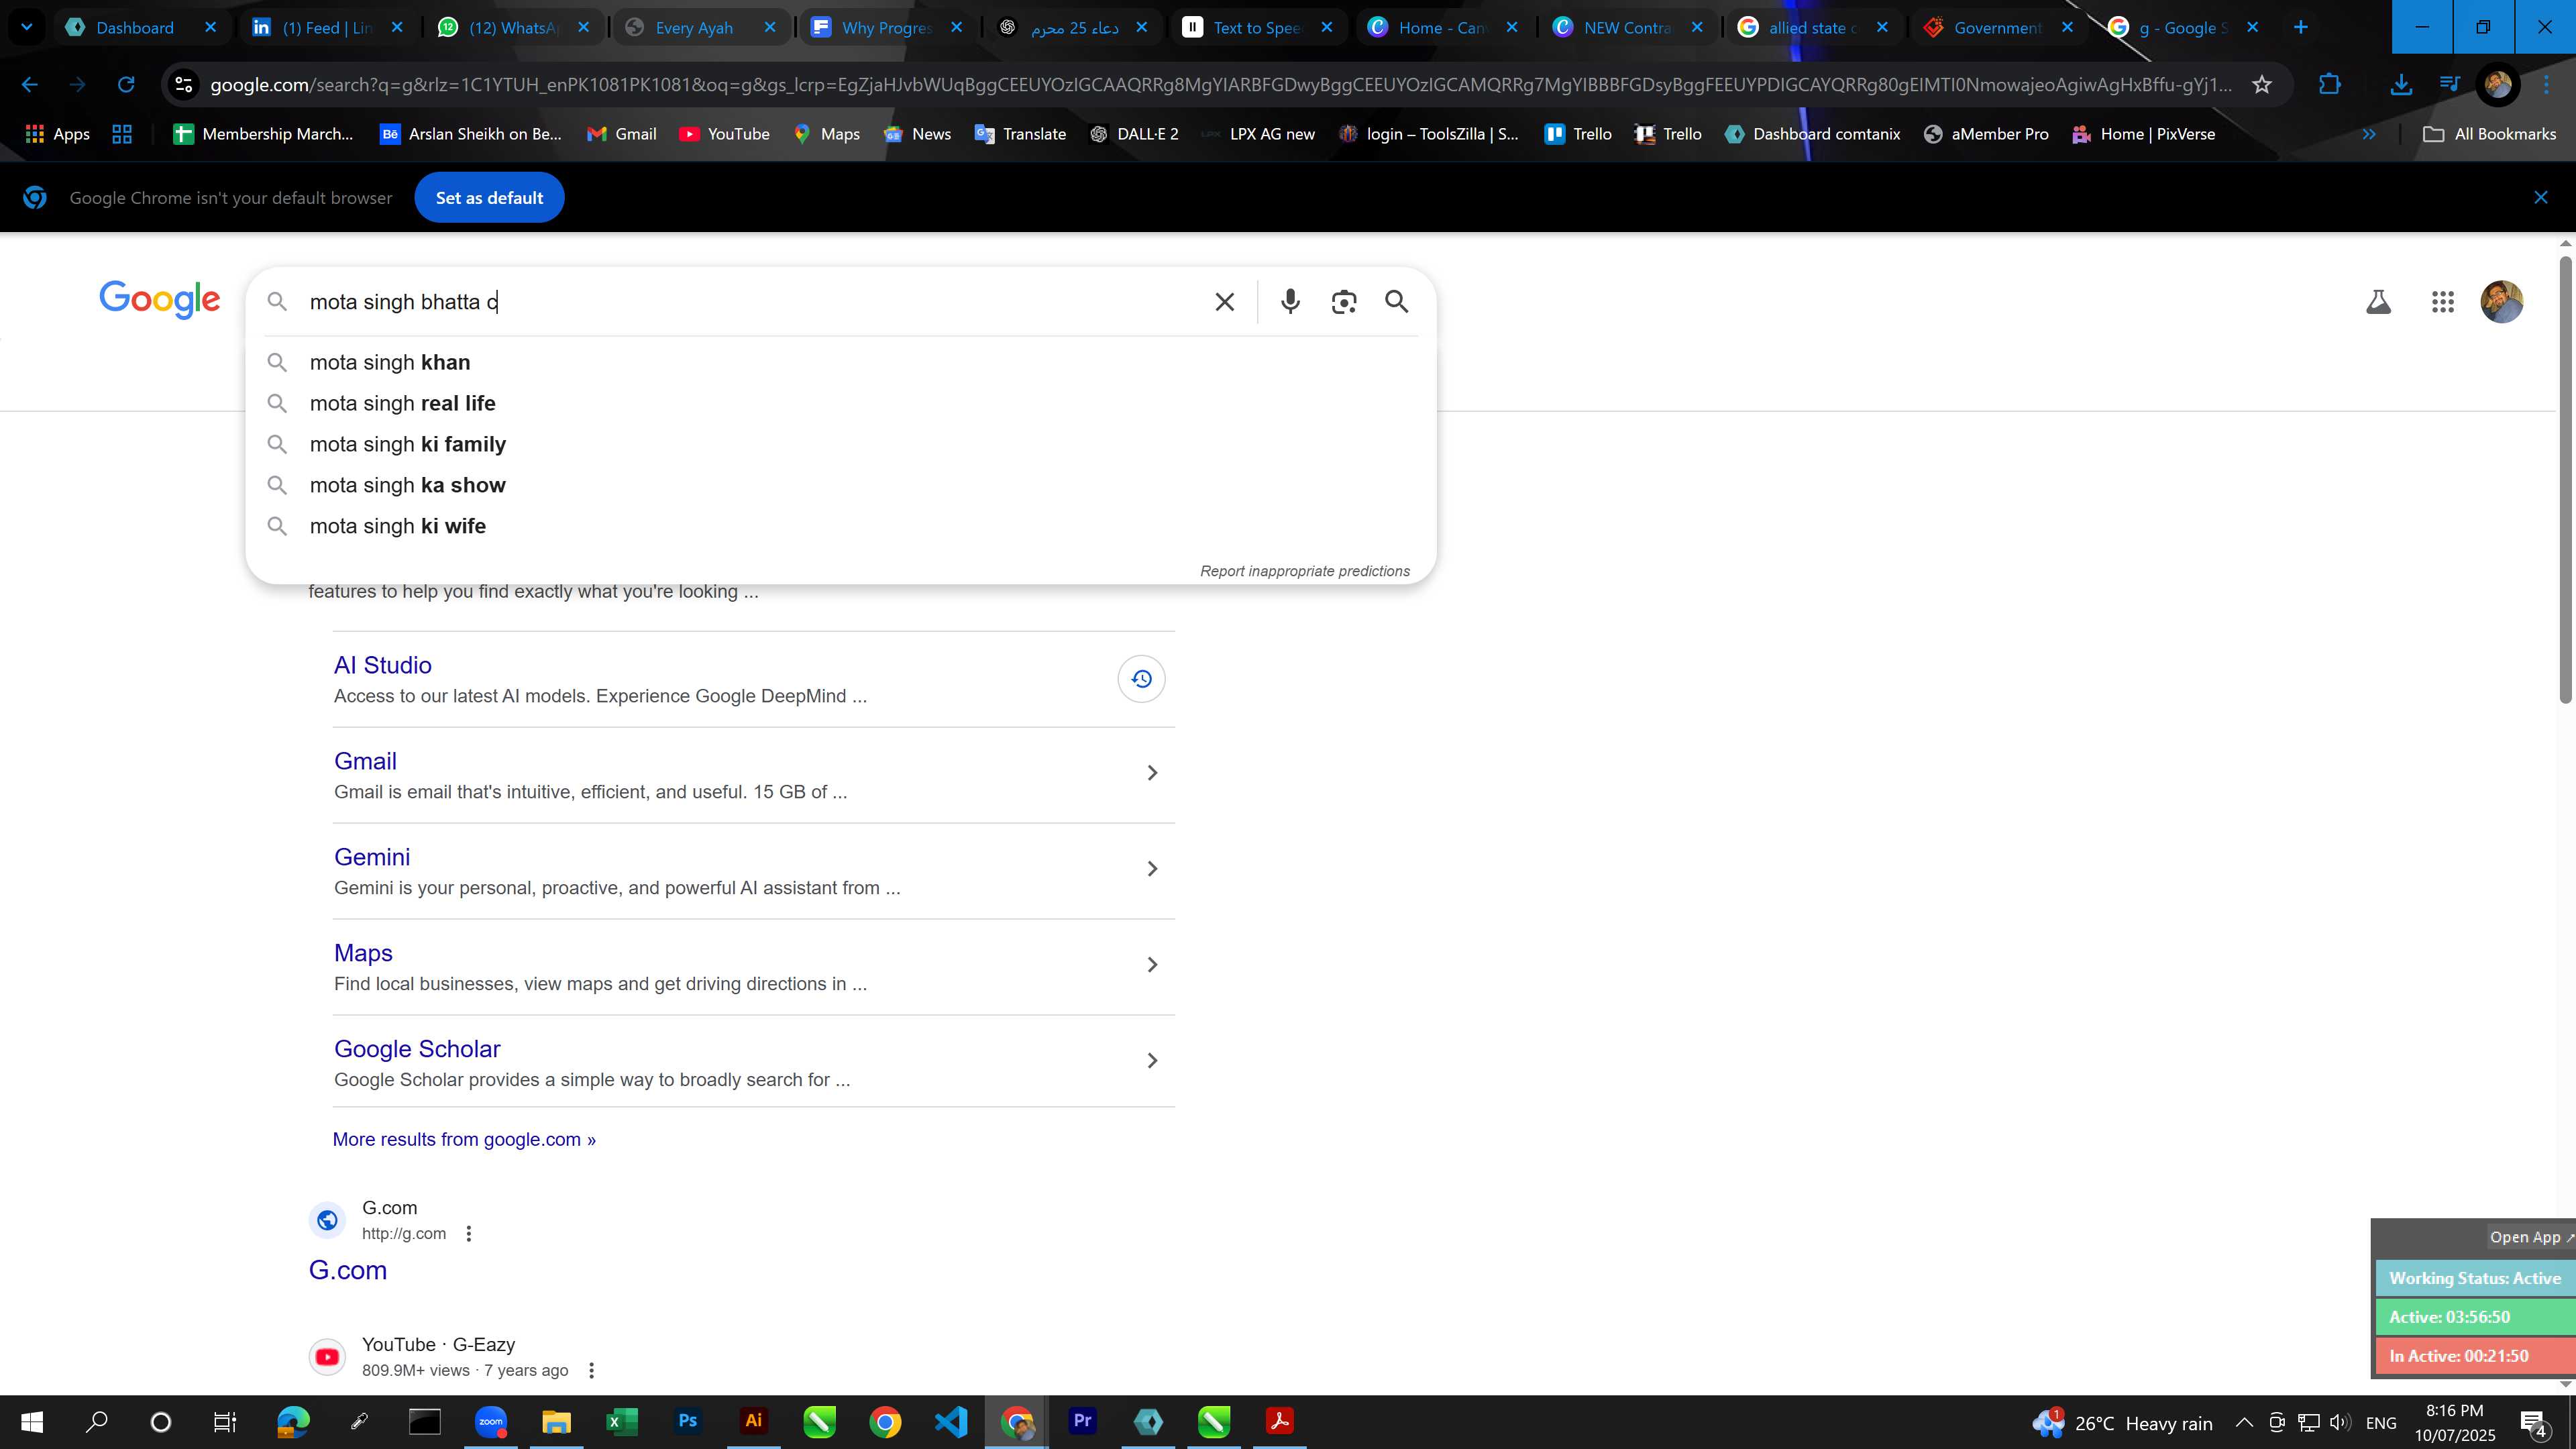
Task: Open Photoshop from the taskbar
Action: [688, 1421]
